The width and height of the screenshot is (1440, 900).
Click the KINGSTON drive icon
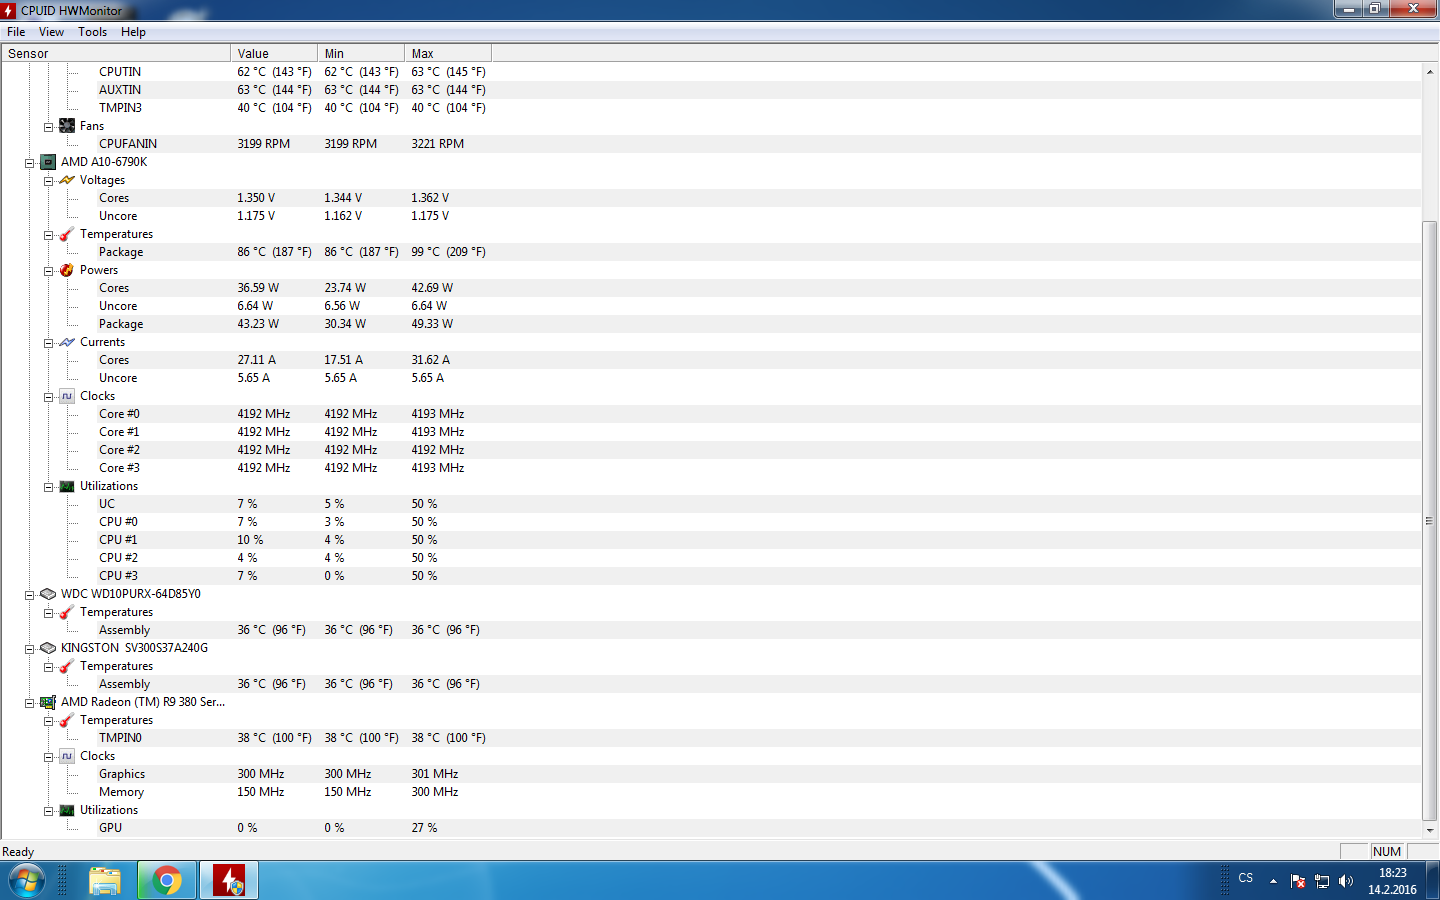(48, 648)
